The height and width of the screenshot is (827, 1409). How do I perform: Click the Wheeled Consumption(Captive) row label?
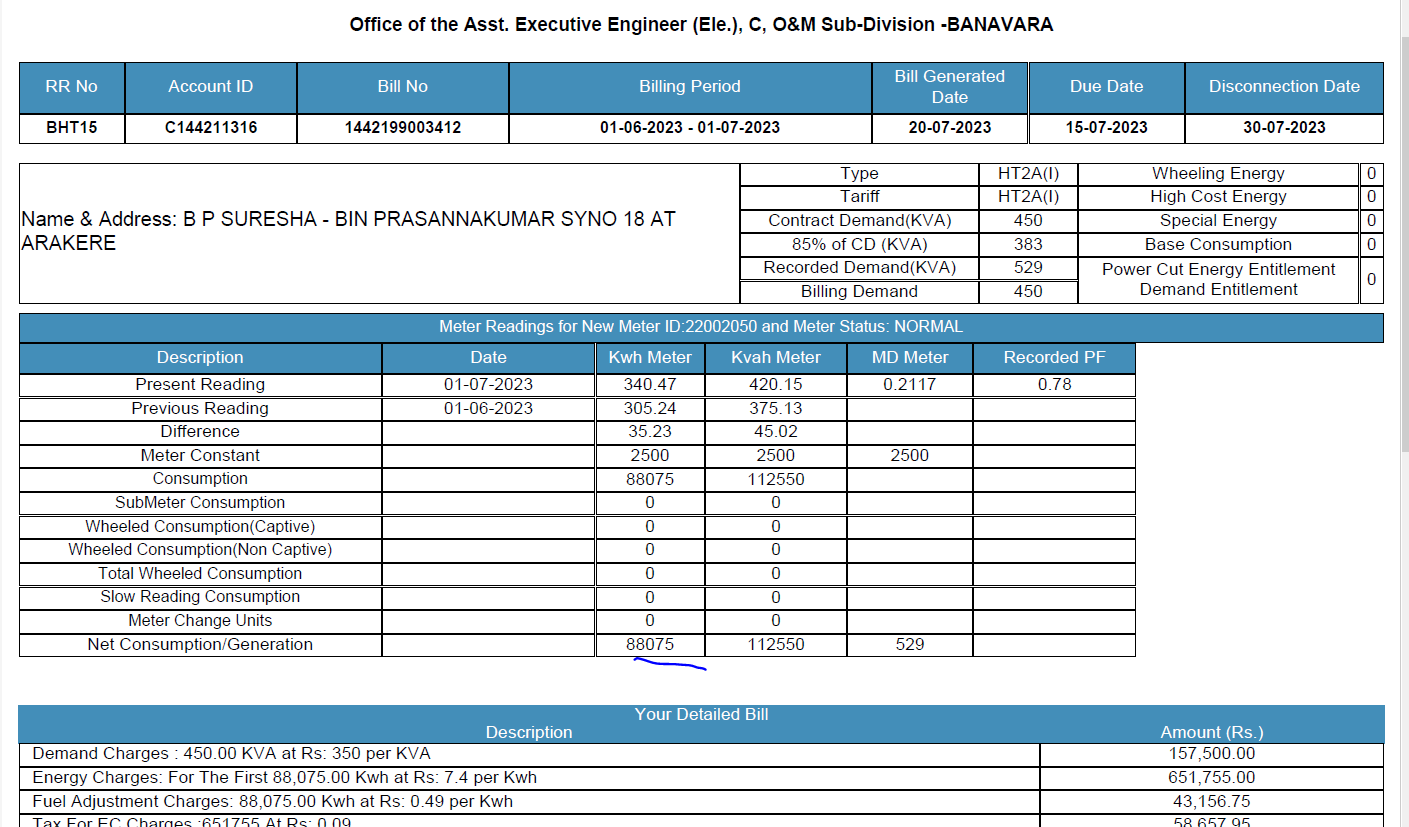click(x=200, y=527)
